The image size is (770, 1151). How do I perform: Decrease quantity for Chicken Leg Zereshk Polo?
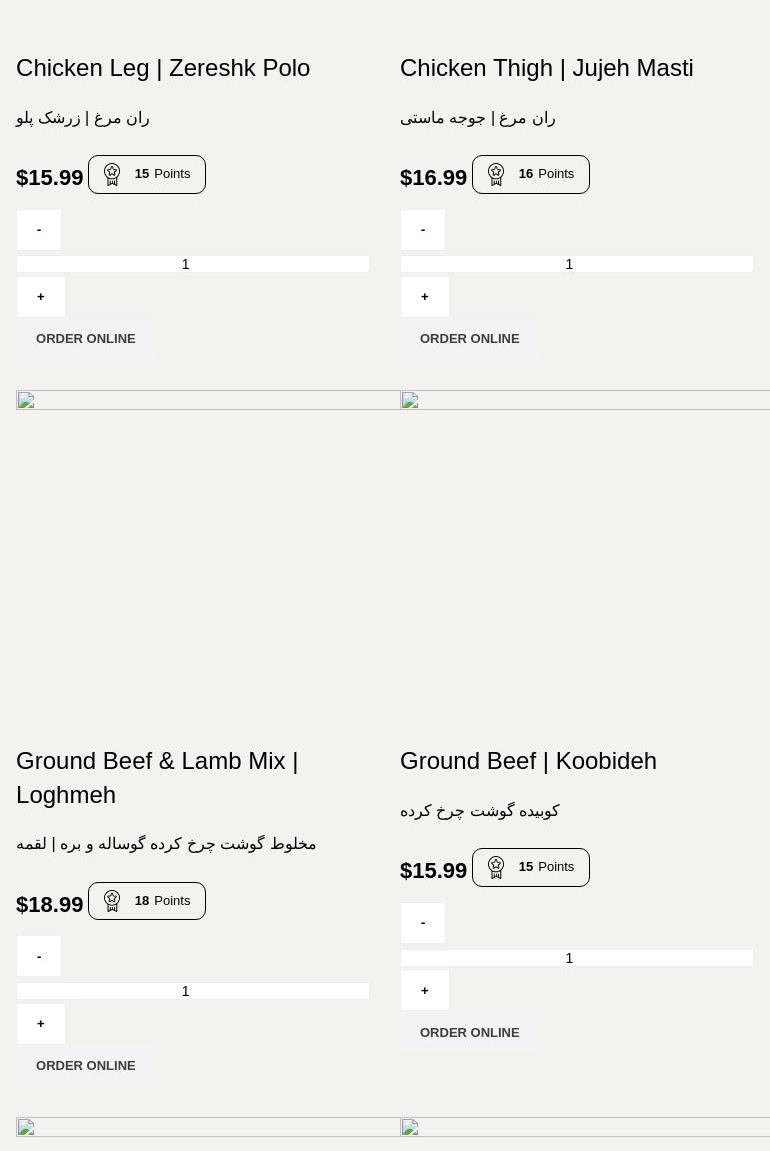pyautogui.click(x=39, y=230)
